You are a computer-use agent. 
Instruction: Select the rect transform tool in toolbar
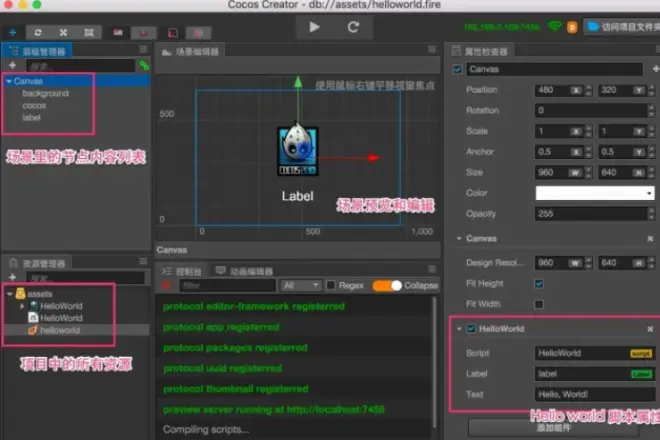(x=89, y=32)
